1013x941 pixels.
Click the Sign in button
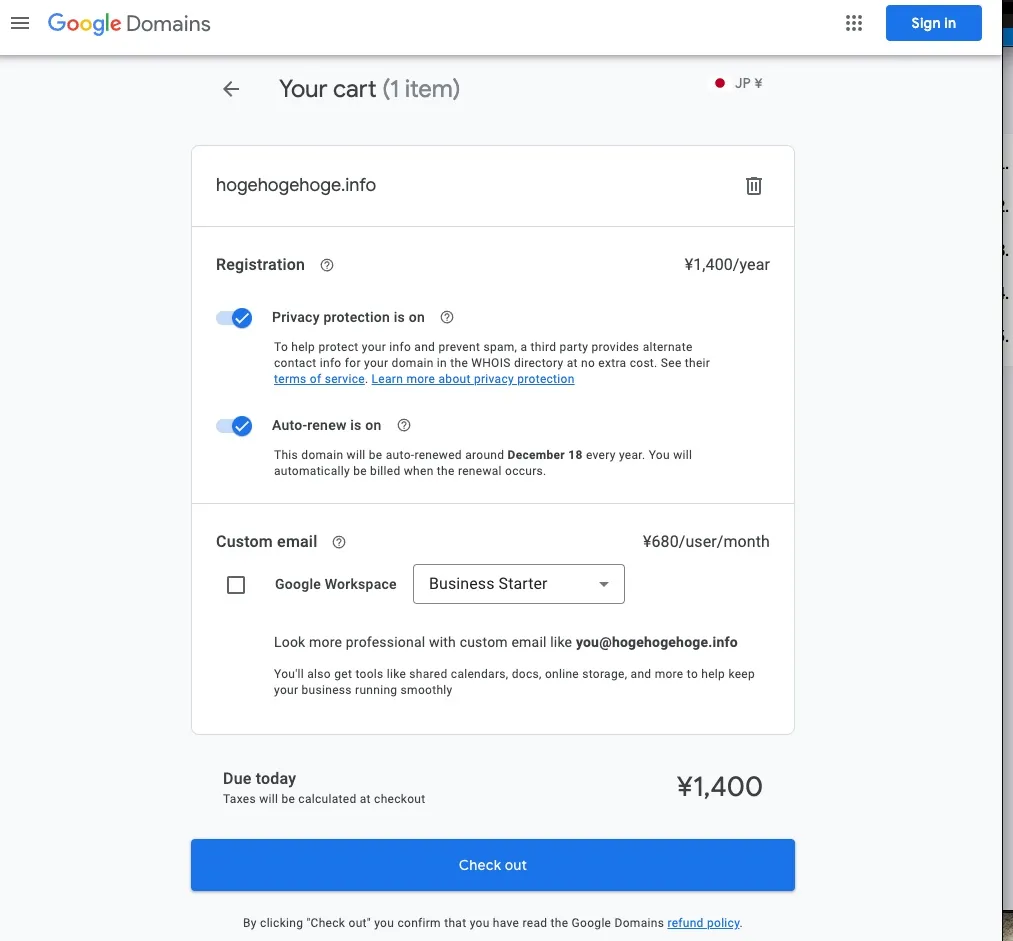(933, 22)
